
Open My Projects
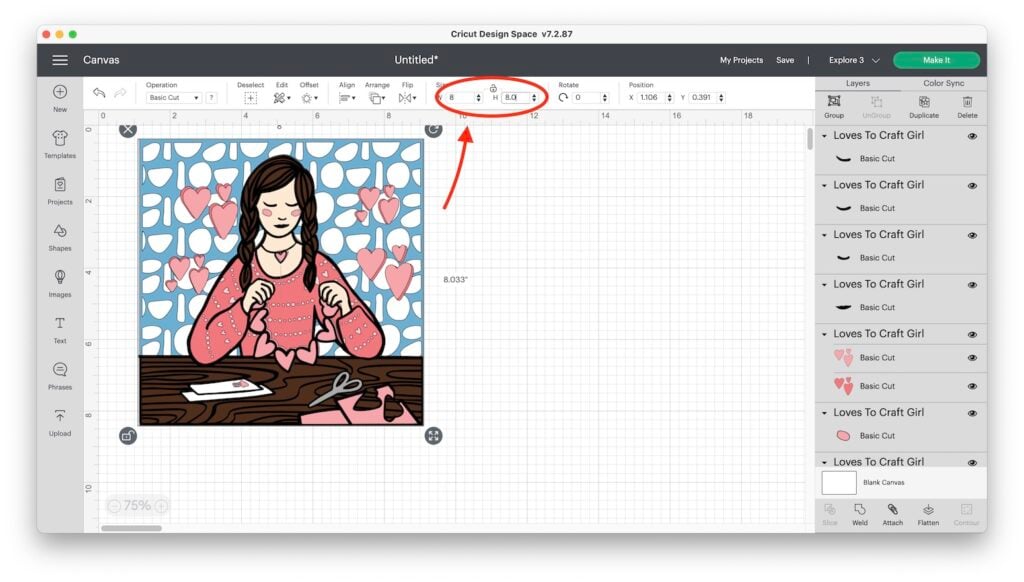741,60
